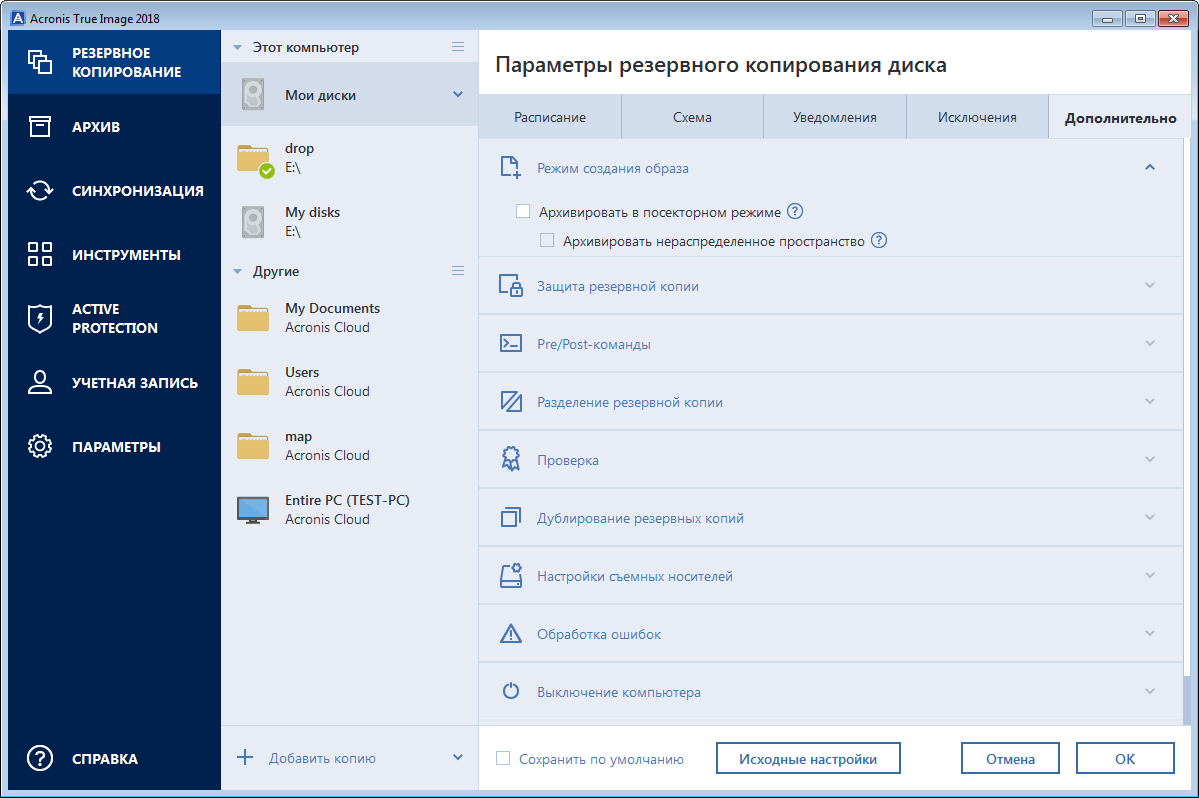Open the Мои диски dropdown chevron
Image resolution: width=1199 pixels, height=798 pixels.
[x=457, y=95]
